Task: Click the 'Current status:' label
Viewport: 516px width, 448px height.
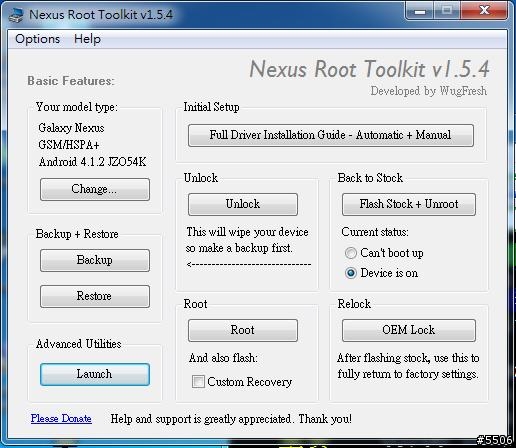Action: [x=375, y=232]
